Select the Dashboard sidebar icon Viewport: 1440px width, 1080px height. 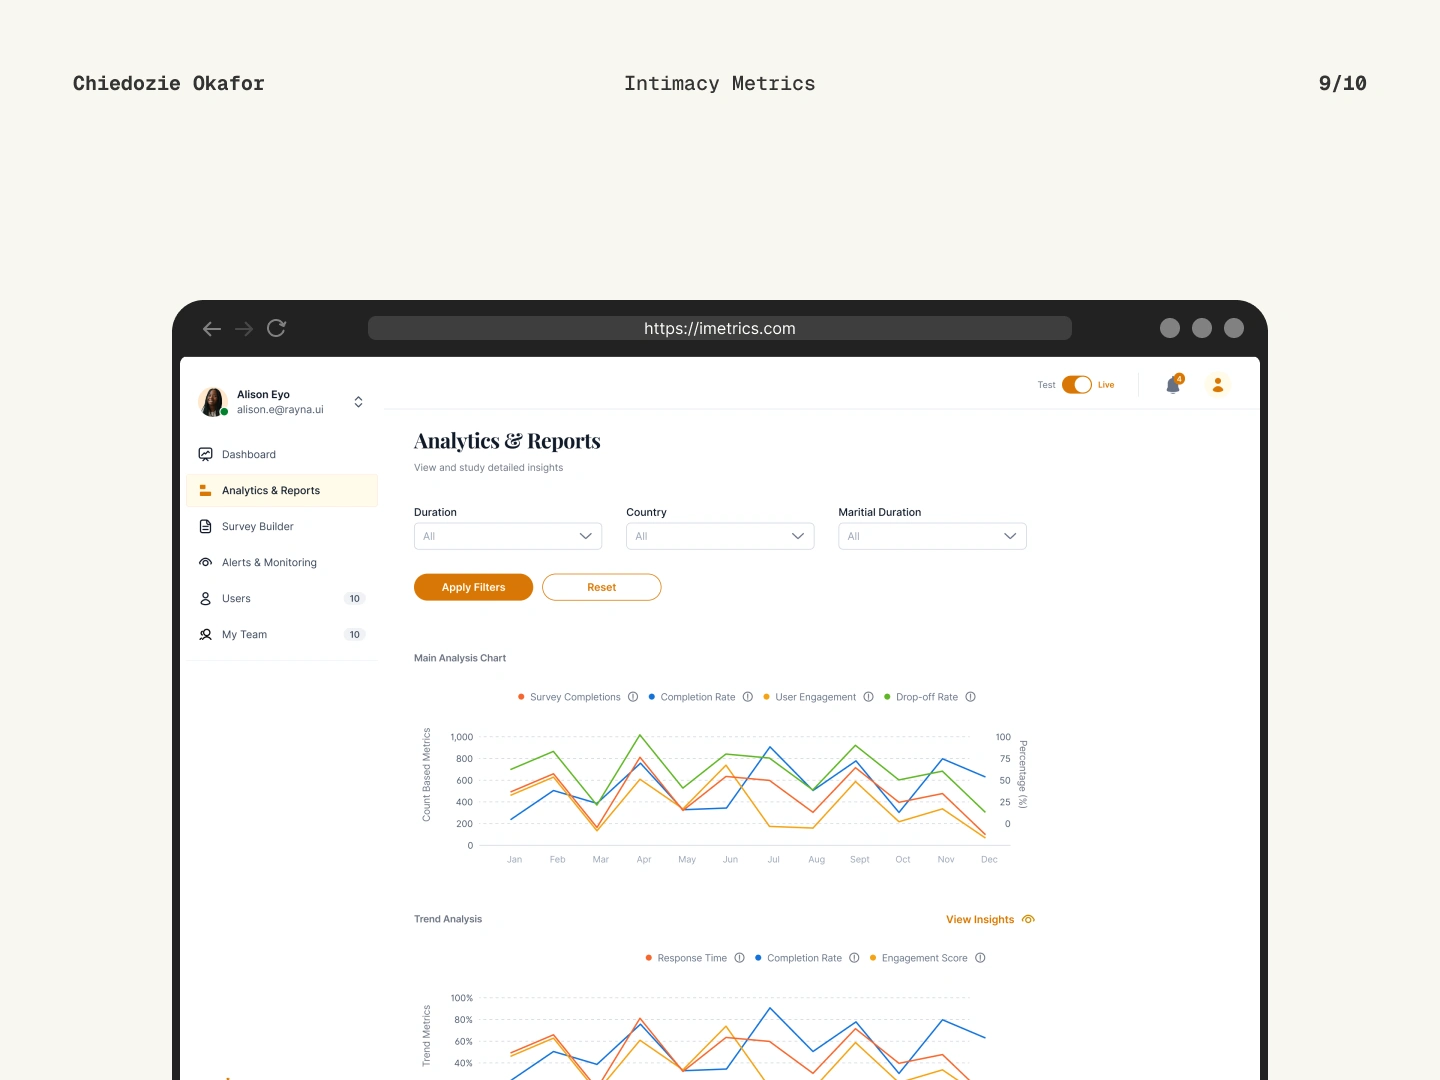pyautogui.click(x=205, y=454)
